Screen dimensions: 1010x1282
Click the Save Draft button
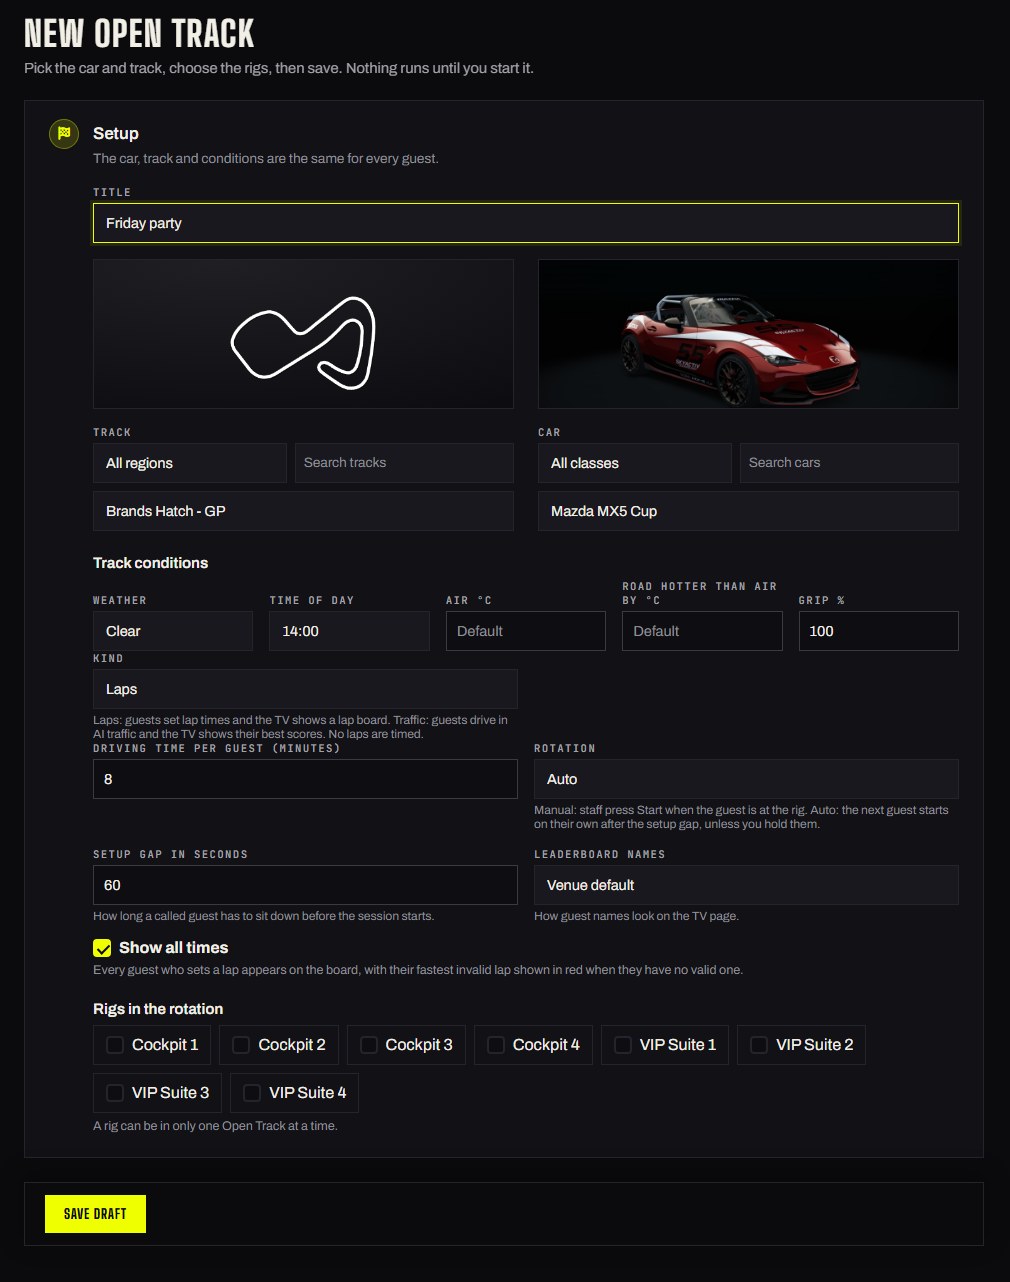pos(95,1214)
